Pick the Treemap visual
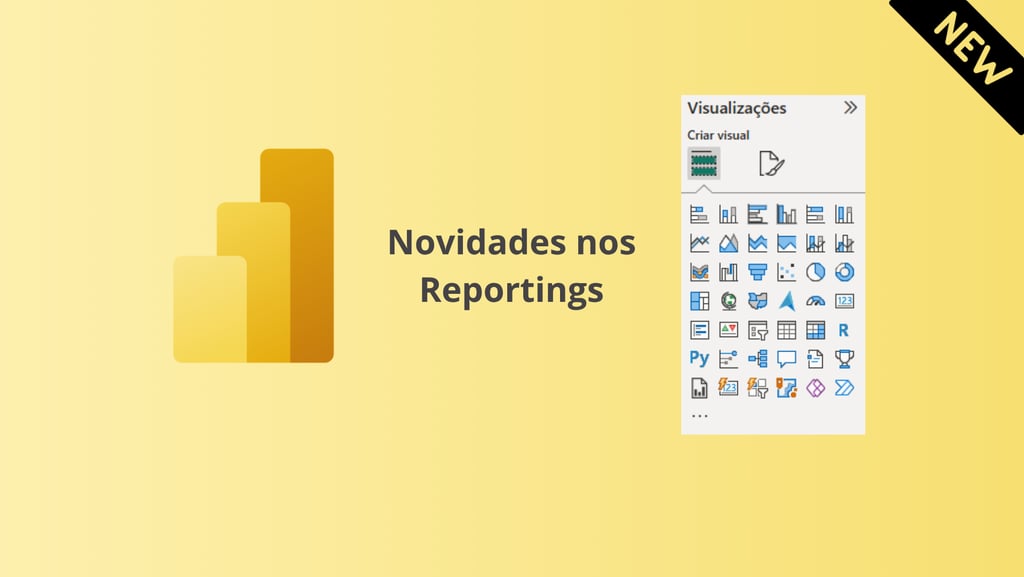Viewport: 1024px width, 577px height. pos(699,301)
